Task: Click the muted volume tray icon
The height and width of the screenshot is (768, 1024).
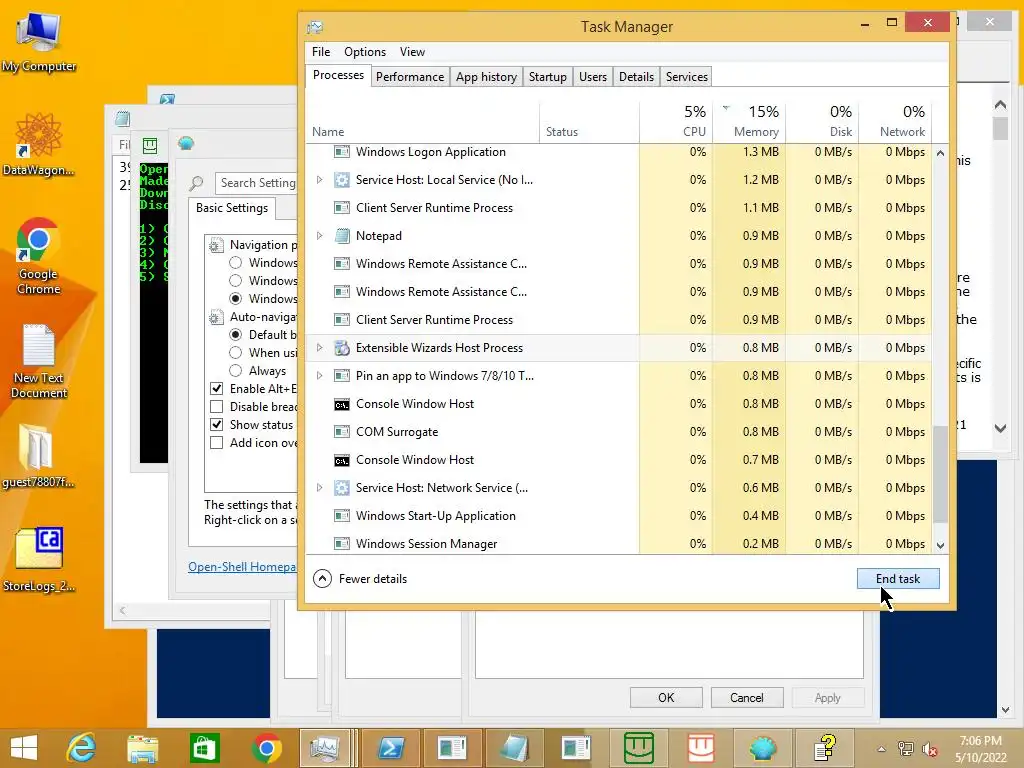Action: click(x=929, y=749)
